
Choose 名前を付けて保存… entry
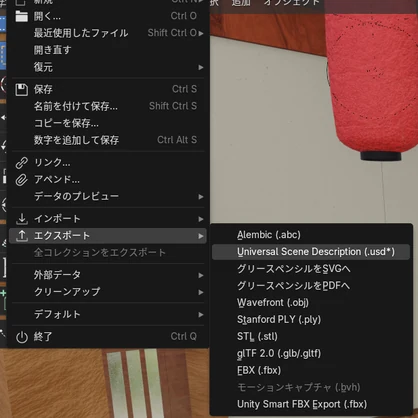pyautogui.click(x=108, y=106)
